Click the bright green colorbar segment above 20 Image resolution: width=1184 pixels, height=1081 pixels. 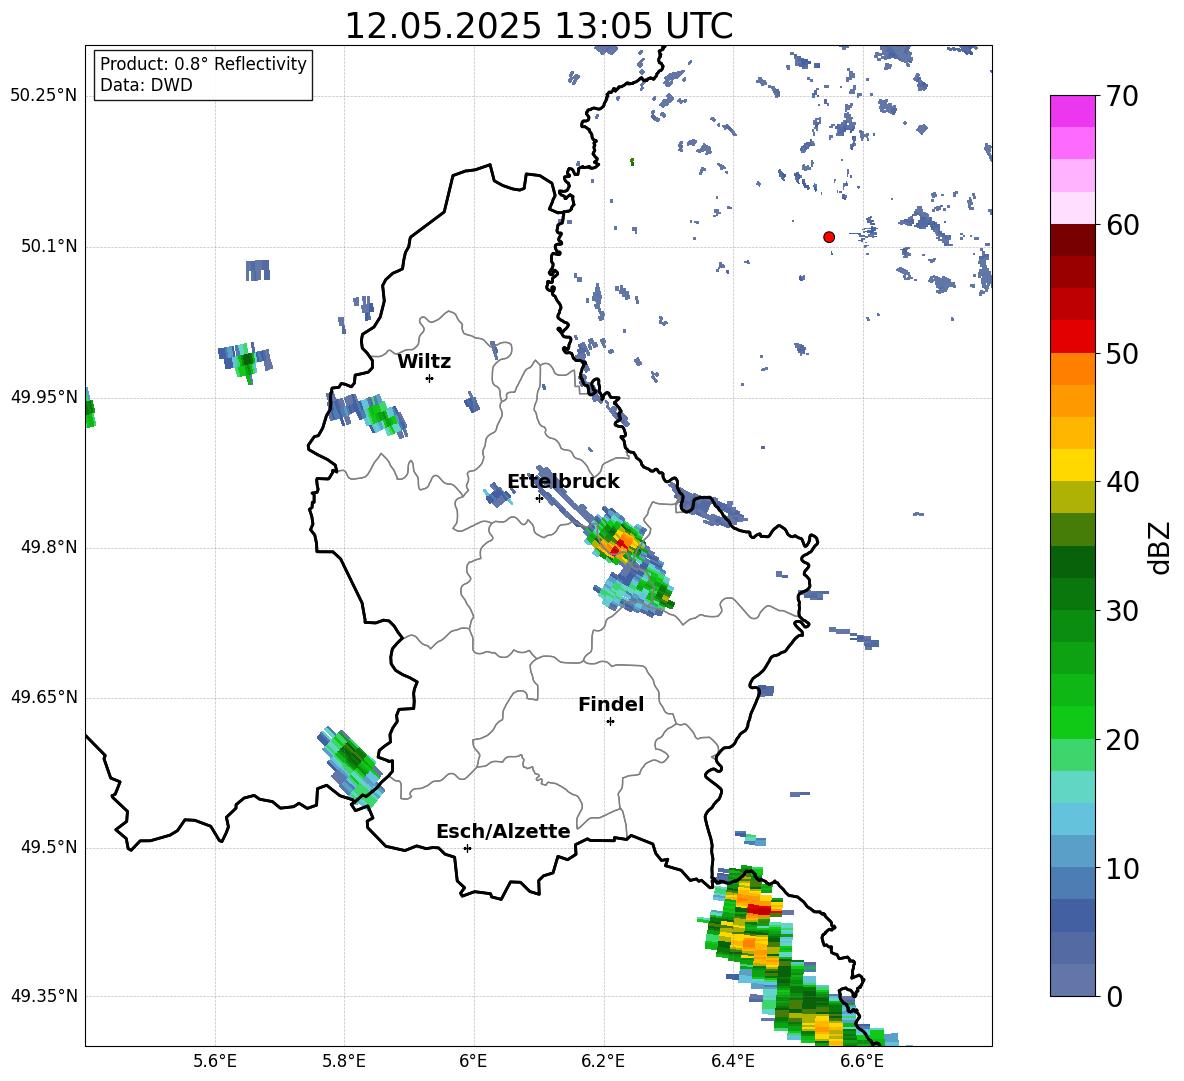1072,722
